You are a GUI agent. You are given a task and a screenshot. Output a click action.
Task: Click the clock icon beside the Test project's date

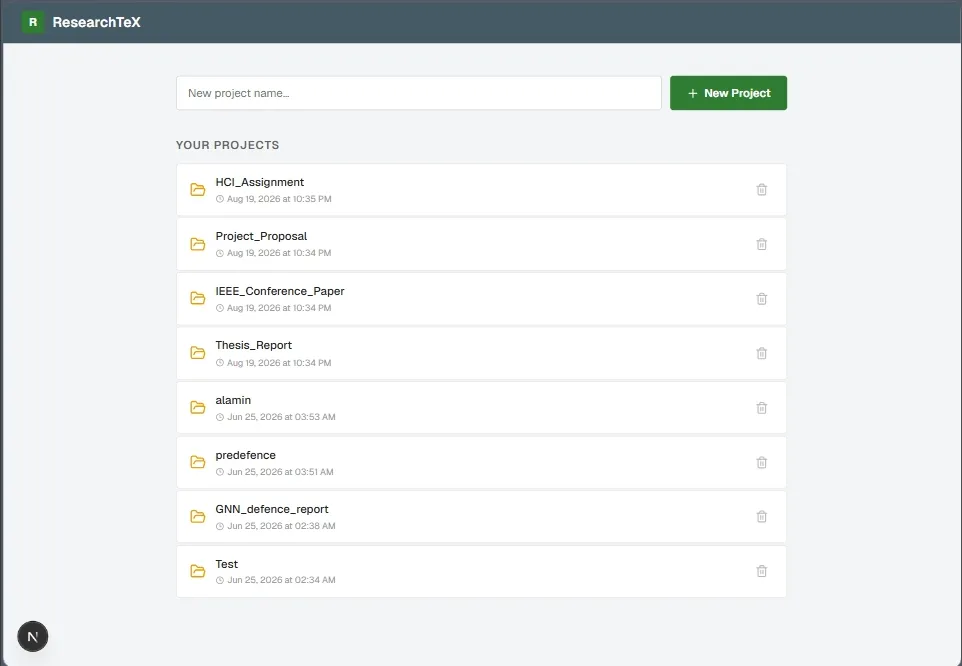click(220, 580)
